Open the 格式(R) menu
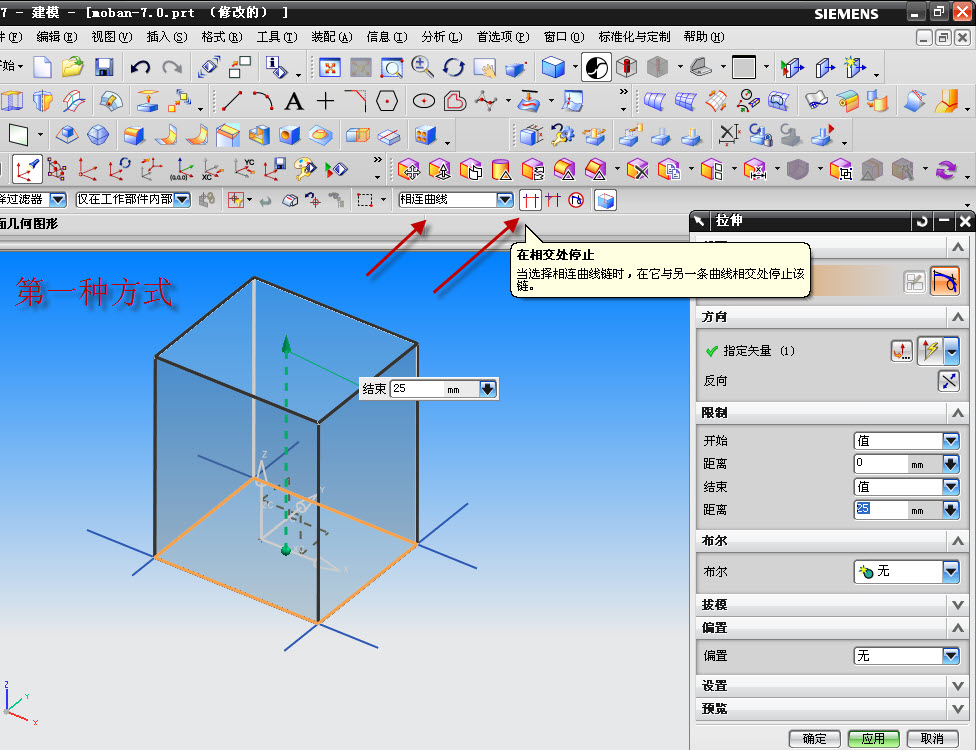The height and width of the screenshot is (750, 976). point(222,37)
